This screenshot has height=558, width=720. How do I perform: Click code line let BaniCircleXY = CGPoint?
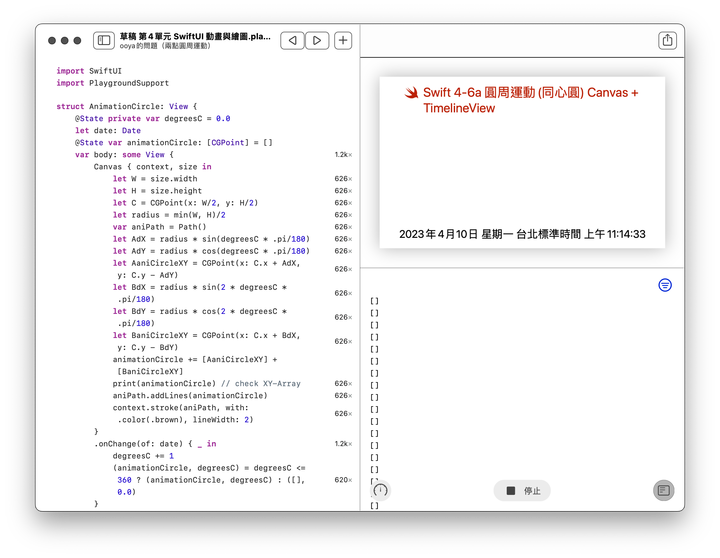[x=207, y=341]
